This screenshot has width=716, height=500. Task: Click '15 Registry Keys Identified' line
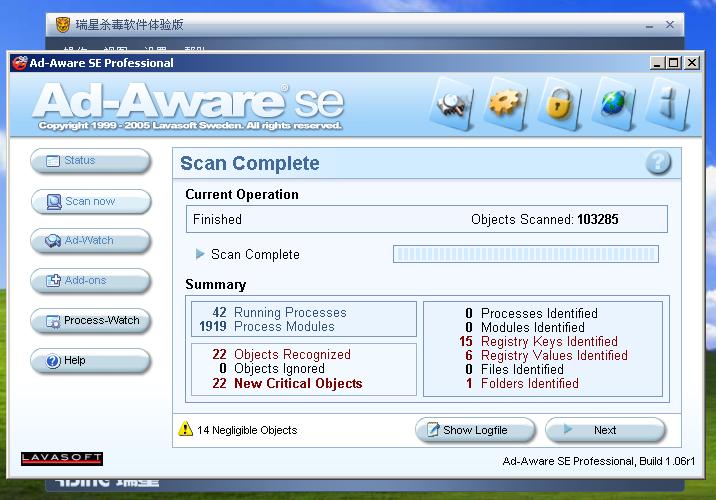pyautogui.click(x=538, y=341)
